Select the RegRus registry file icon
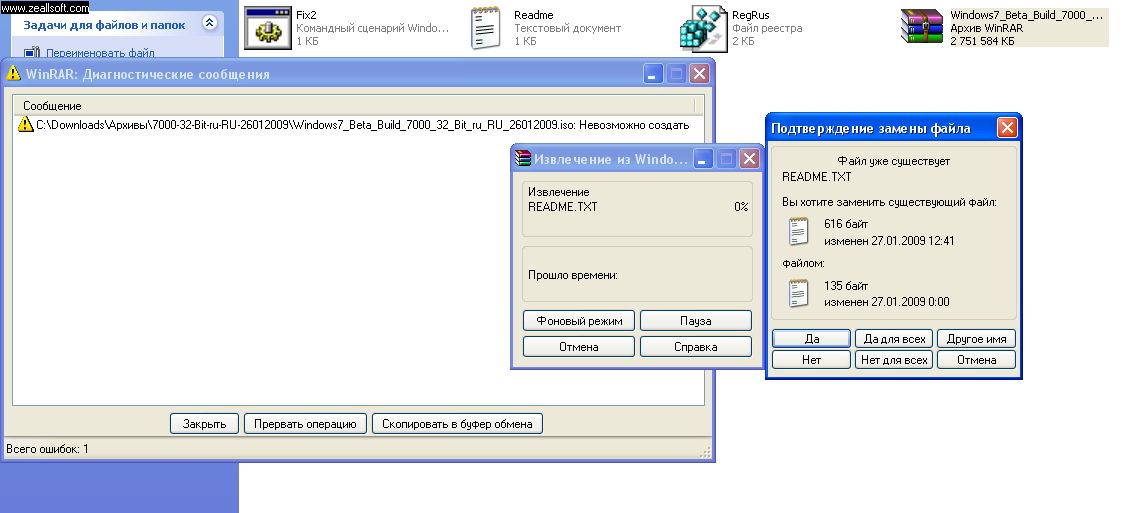The image size is (1135, 513). point(702,27)
